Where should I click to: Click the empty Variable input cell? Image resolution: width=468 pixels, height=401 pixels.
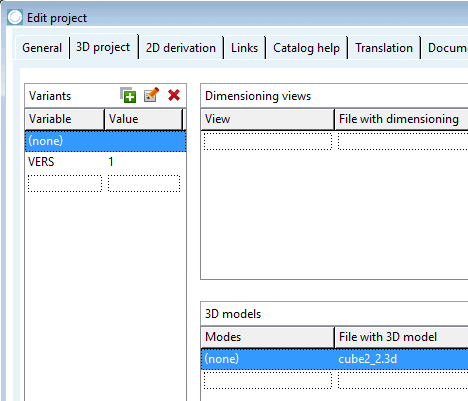coord(65,183)
